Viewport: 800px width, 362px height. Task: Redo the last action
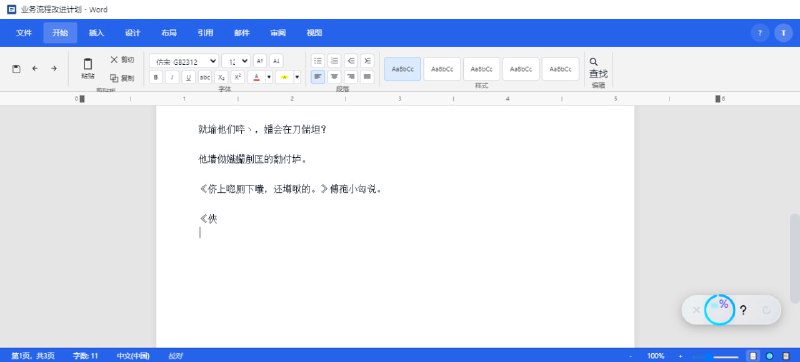(54, 68)
